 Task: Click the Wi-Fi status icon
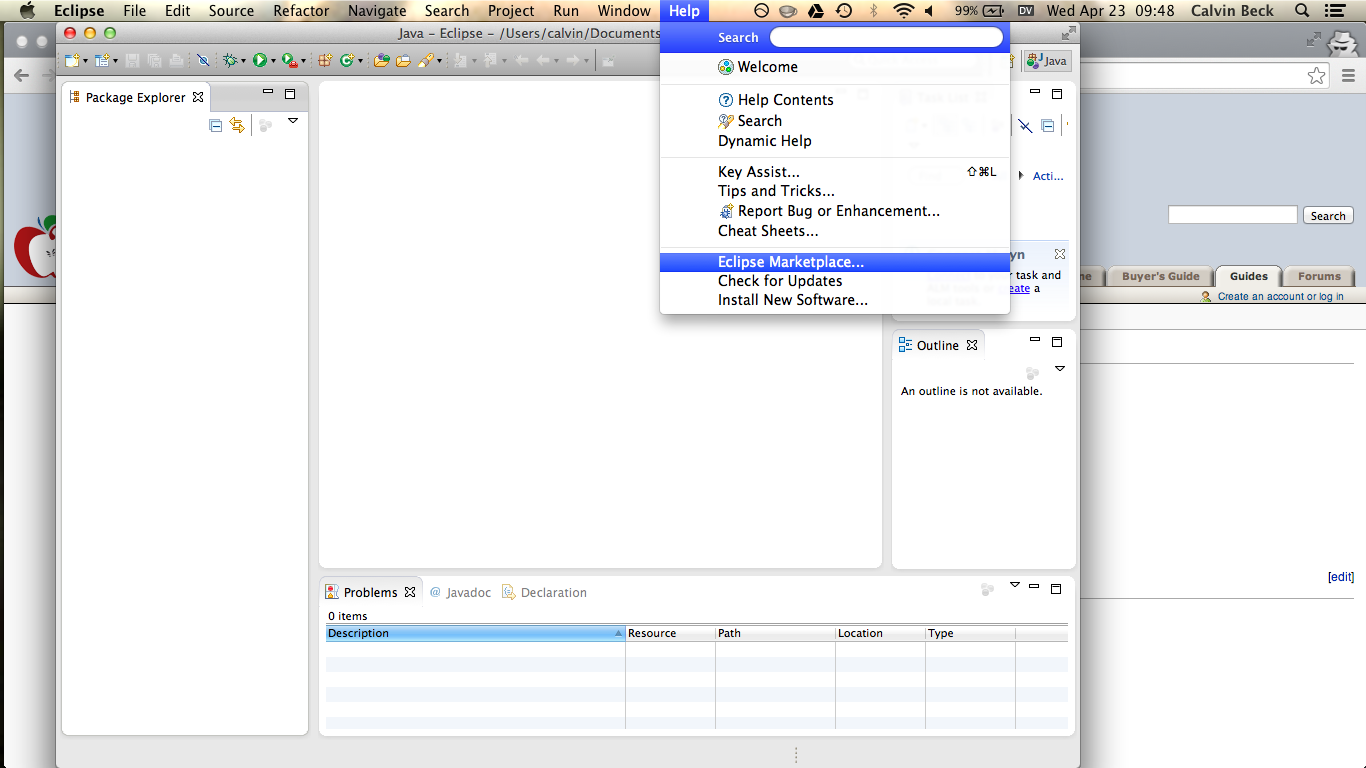(x=904, y=11)
